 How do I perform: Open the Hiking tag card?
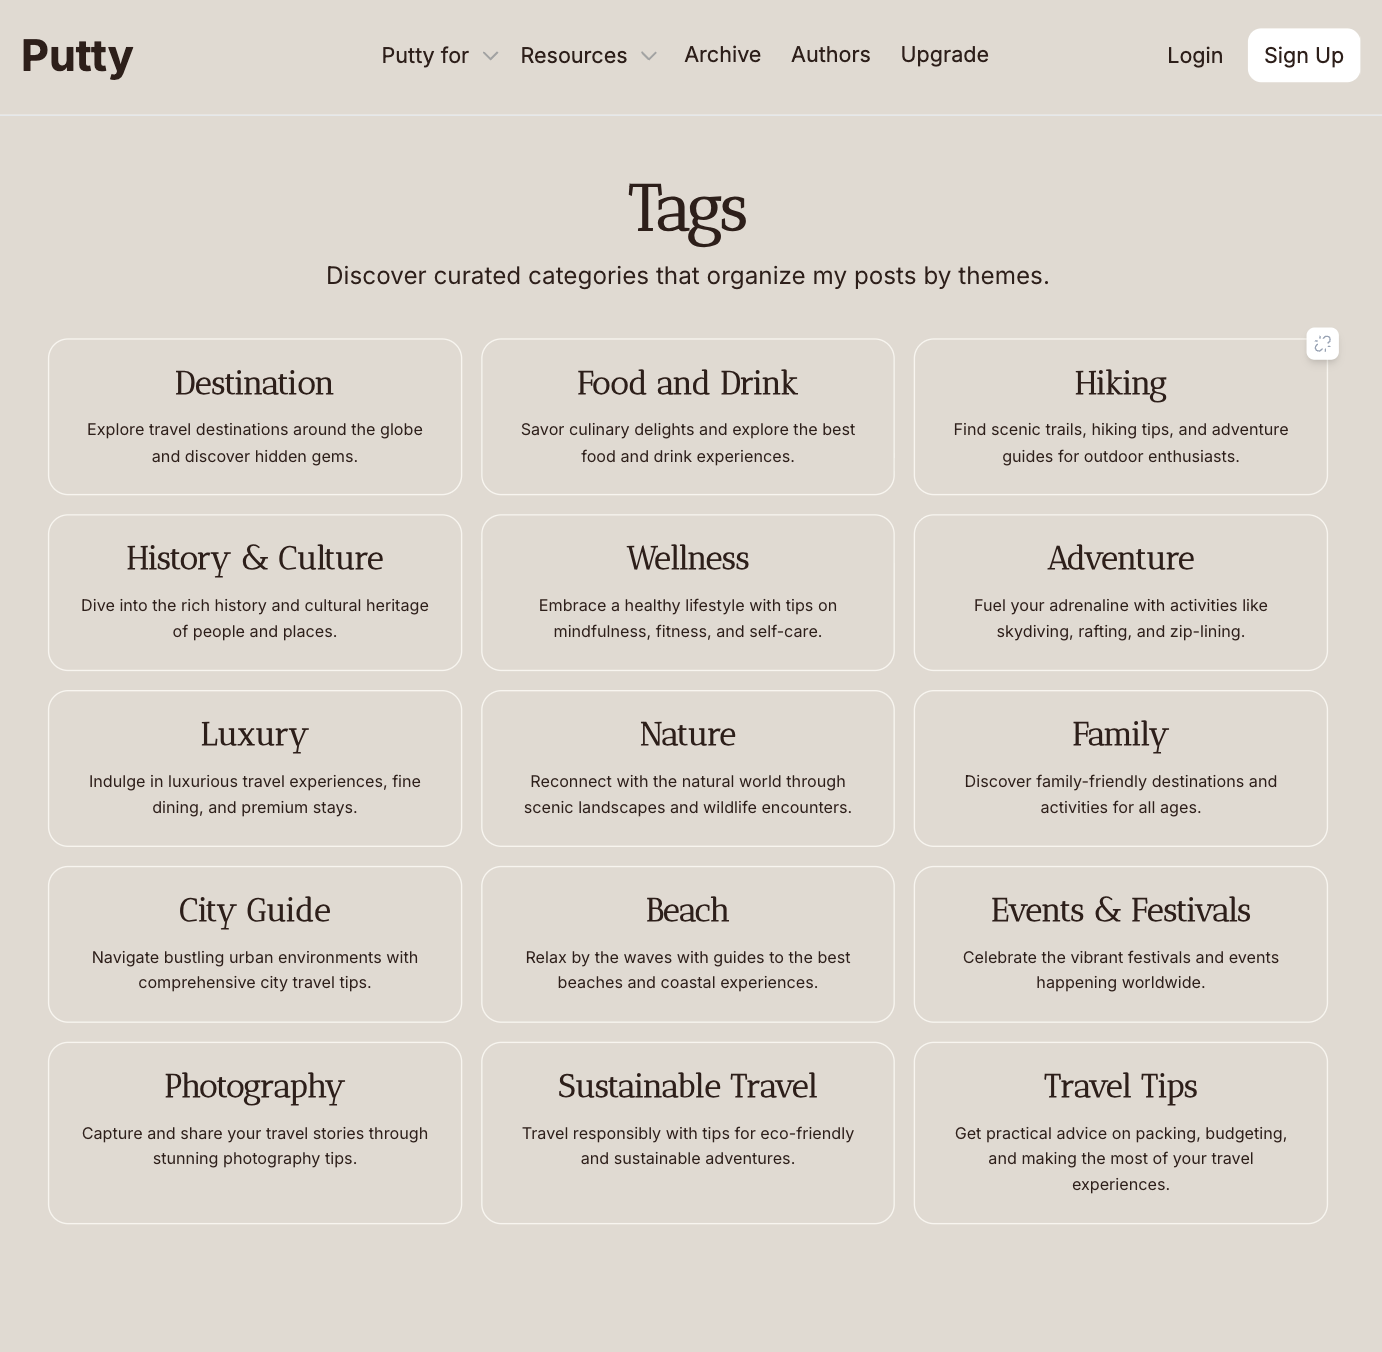tap(1120, 416)
